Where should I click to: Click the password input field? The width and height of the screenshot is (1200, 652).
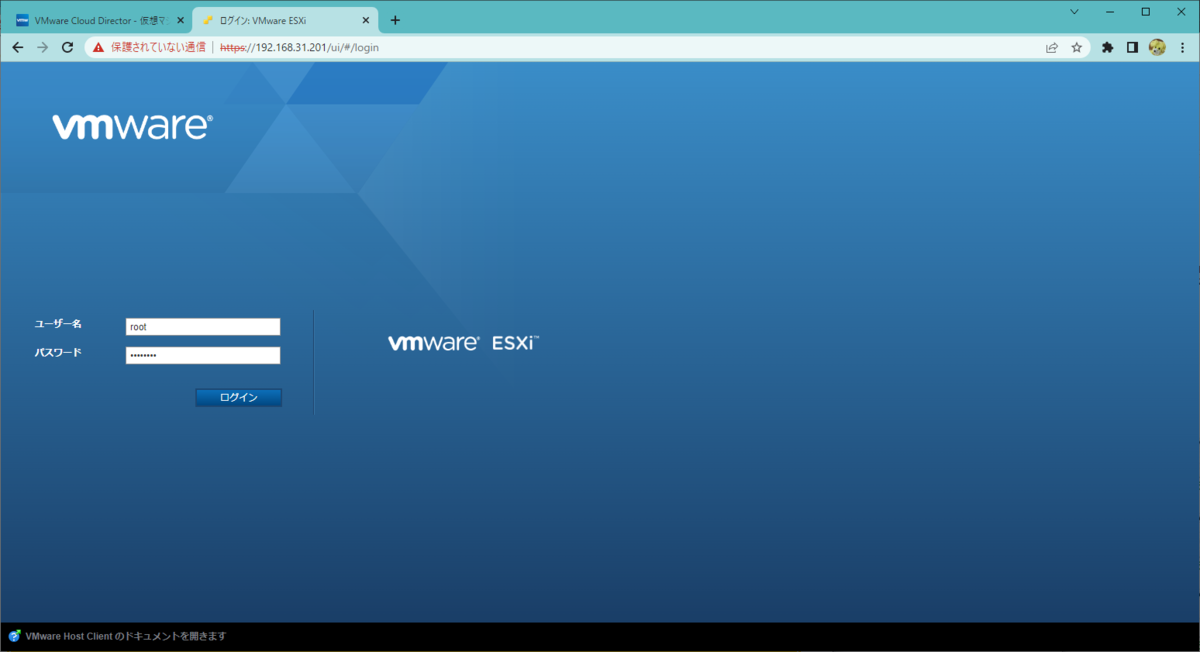[x=203, y=356]
